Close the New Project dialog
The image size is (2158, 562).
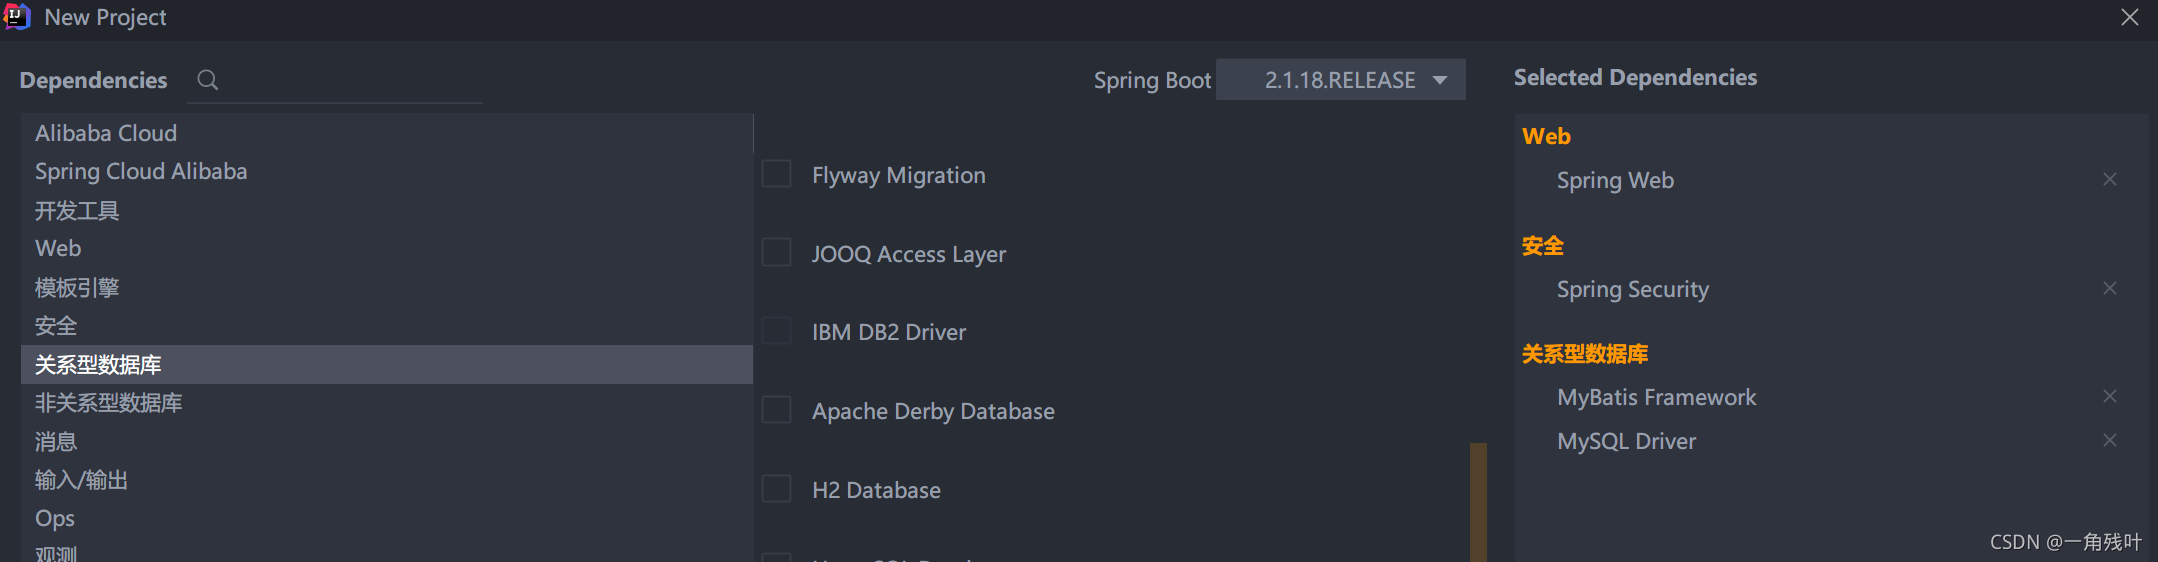pos(2130,17)
